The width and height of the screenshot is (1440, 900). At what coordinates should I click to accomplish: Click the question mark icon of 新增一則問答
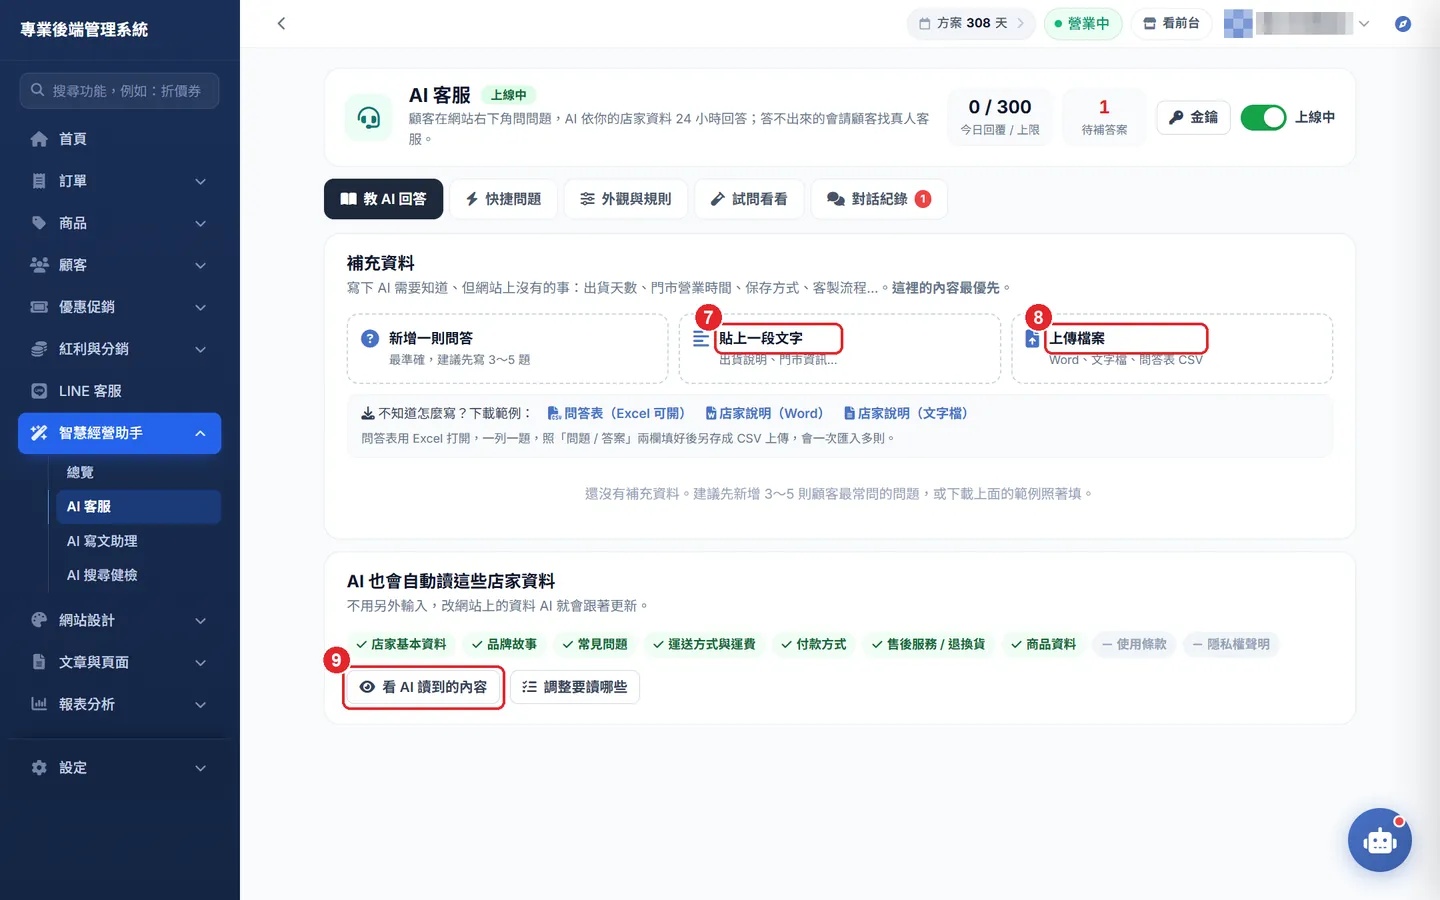tap(370, 339)
